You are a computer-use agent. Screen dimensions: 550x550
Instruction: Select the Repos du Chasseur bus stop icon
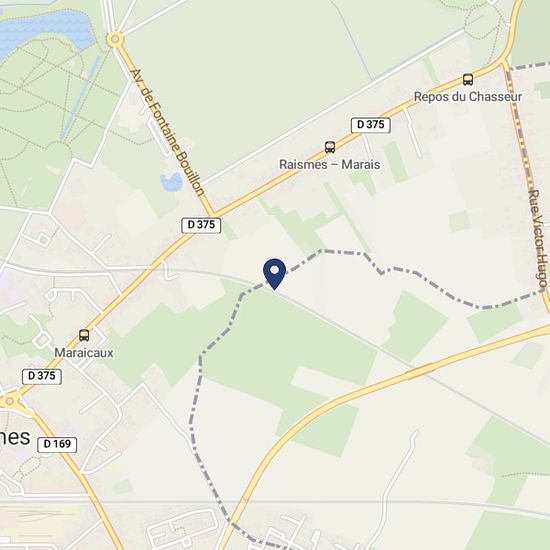468,80
